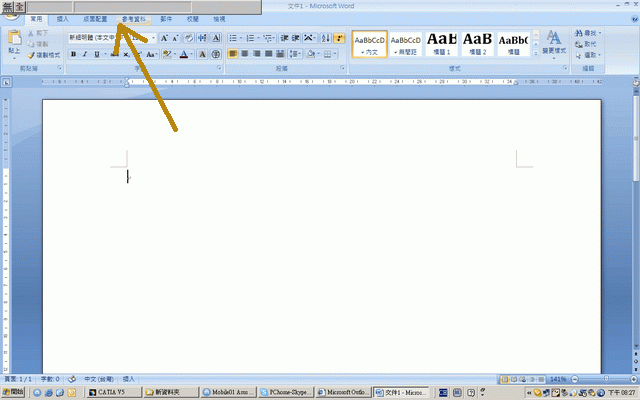Increase paragraph indent
Screen dimensions: 640x400
[296, 38]
